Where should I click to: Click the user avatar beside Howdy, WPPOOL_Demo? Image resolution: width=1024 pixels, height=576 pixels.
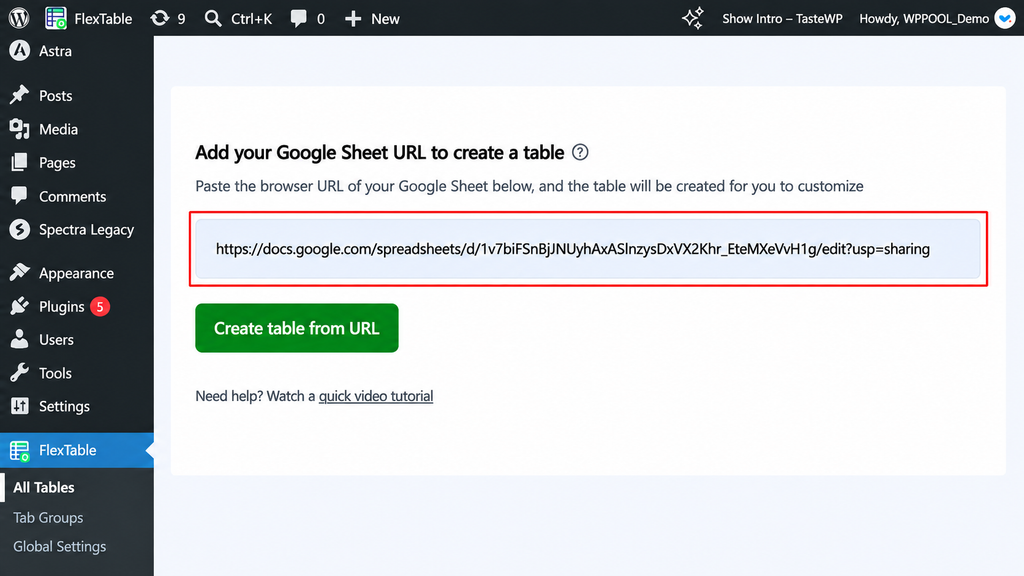(1004, 18)
